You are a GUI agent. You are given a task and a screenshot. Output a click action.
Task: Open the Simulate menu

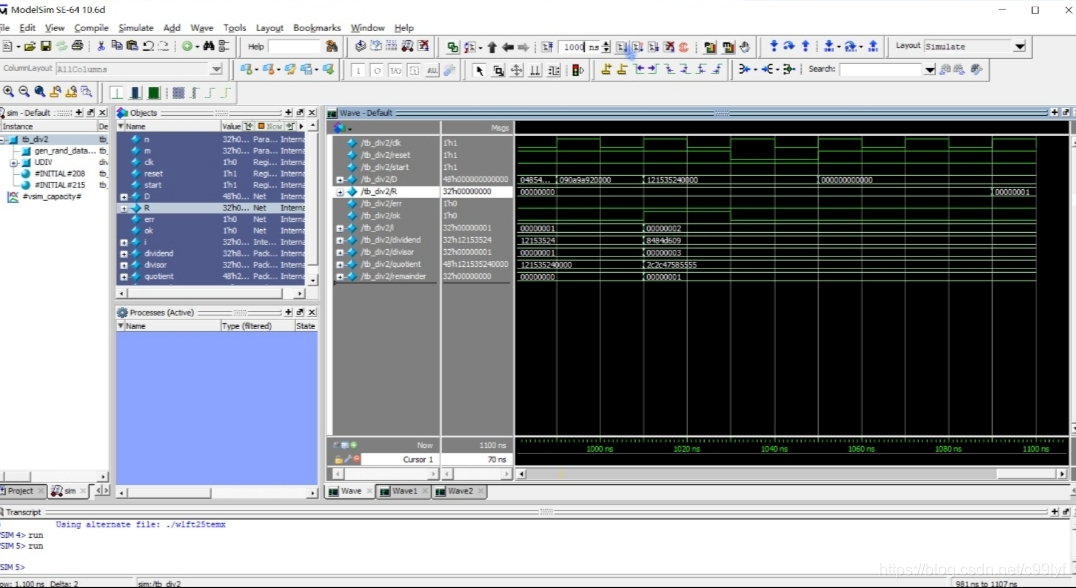[x=136, y=27]
